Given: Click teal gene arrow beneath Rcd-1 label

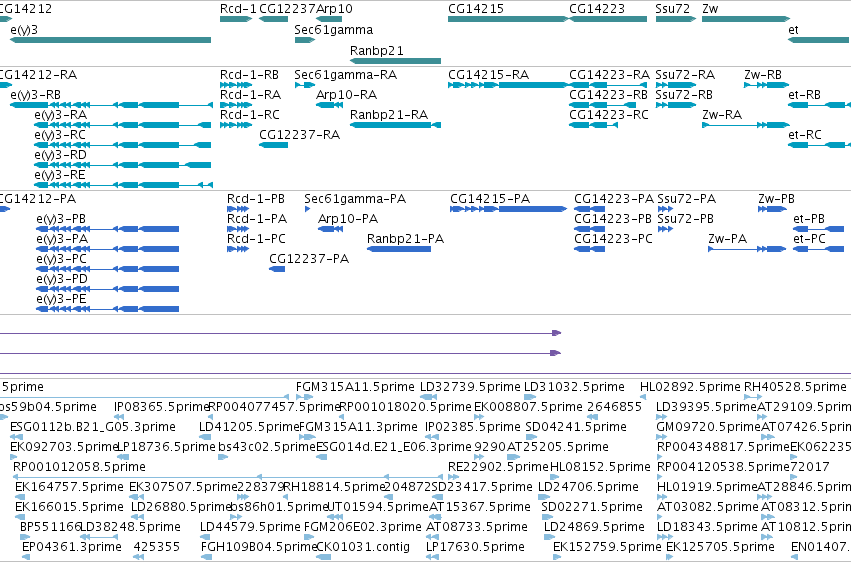Looking at the screenshot, I should tap(236, 19).
